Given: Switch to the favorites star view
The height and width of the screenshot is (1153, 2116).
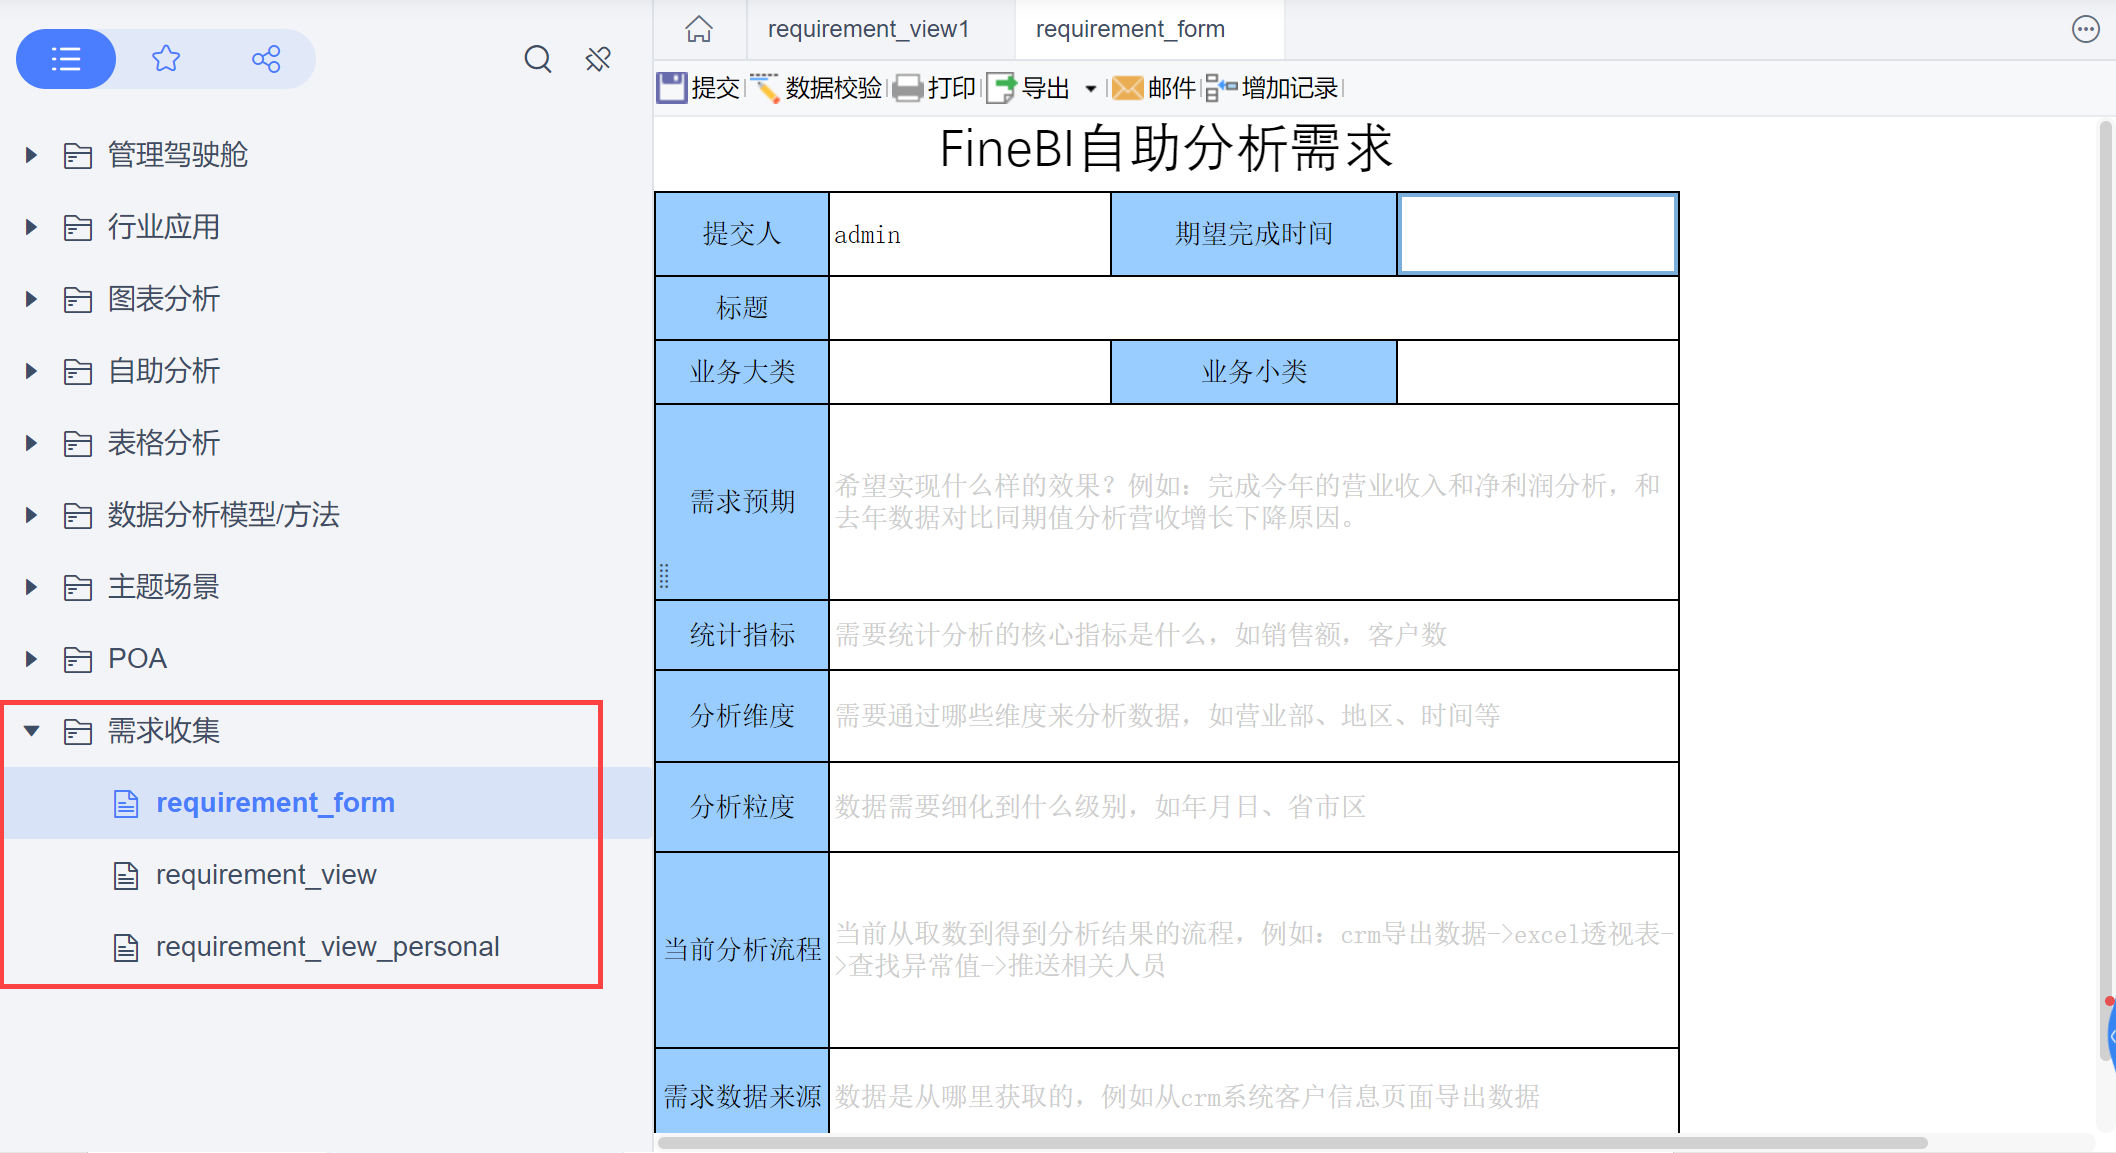Looking at the screenshot, I should [x=166, y=59].
